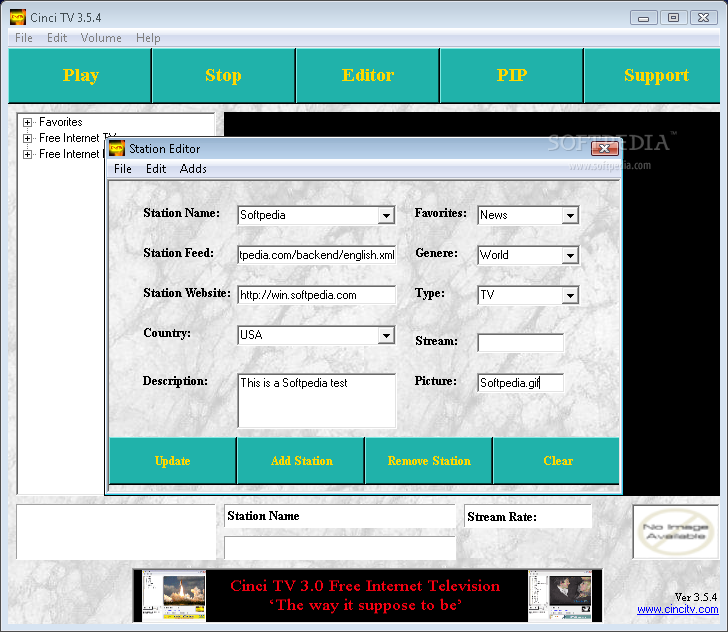
Task: Expand the third Free Internet tree node
Action: [x=27, y=154]
